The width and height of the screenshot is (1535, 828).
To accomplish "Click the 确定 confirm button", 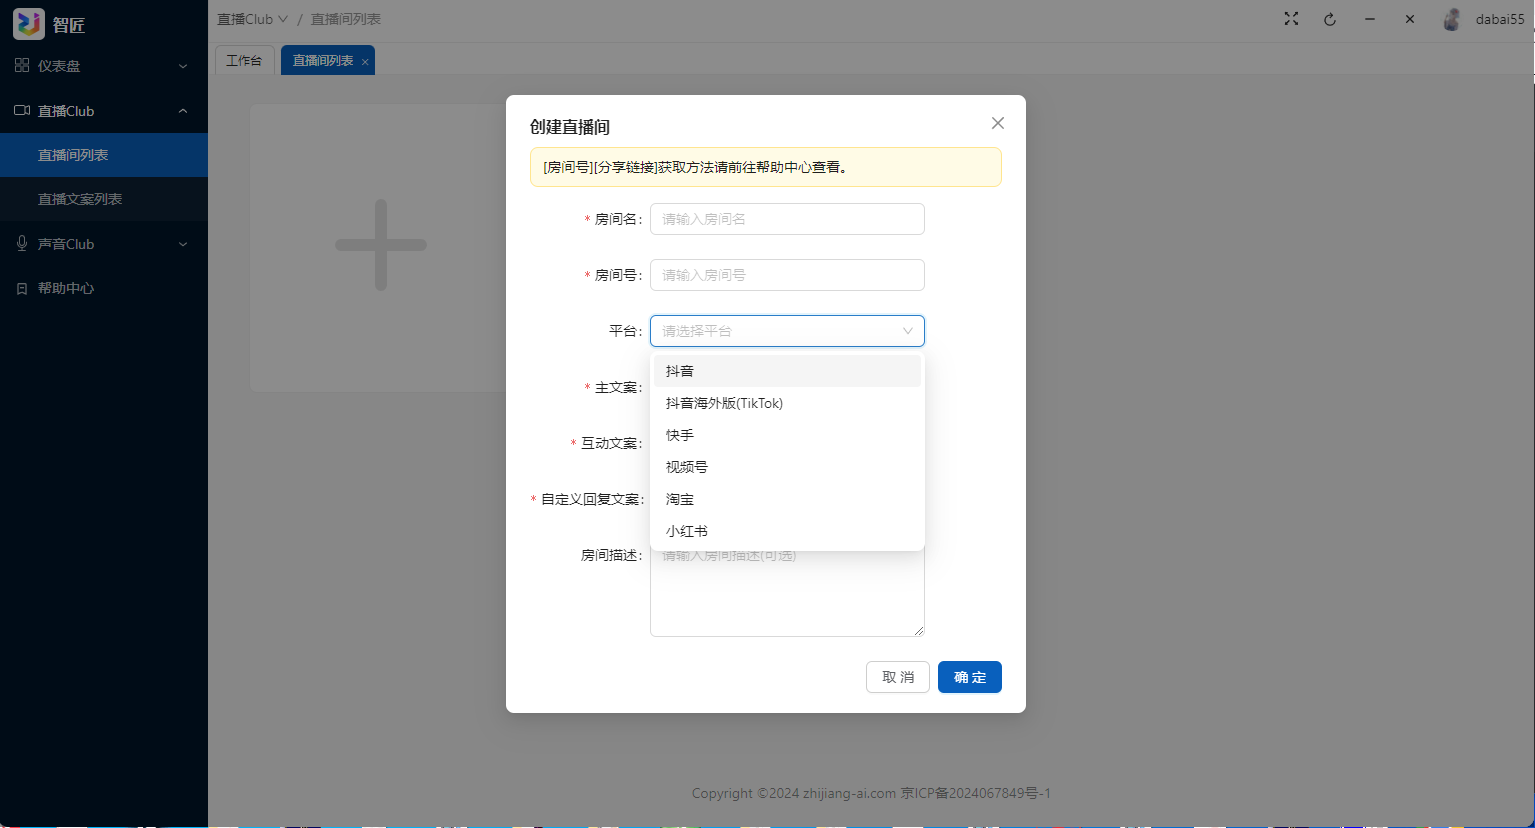I will (969, 677).
